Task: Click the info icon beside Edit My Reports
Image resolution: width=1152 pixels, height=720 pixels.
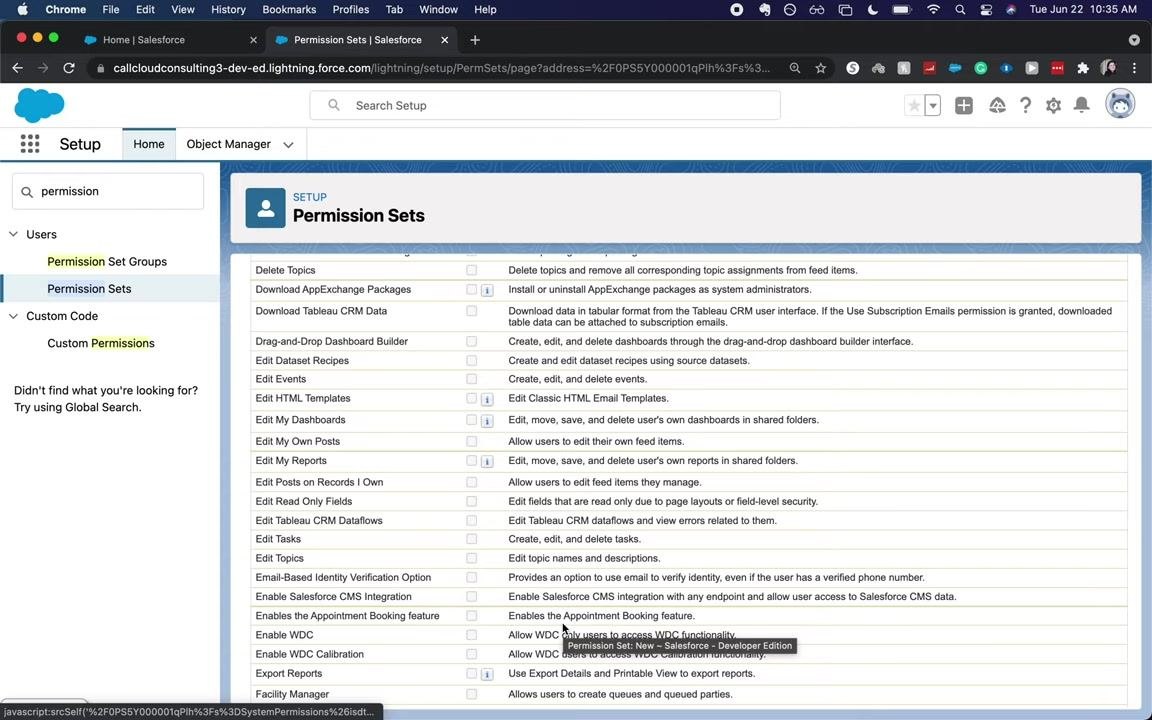Action: (x=486, y=462)
